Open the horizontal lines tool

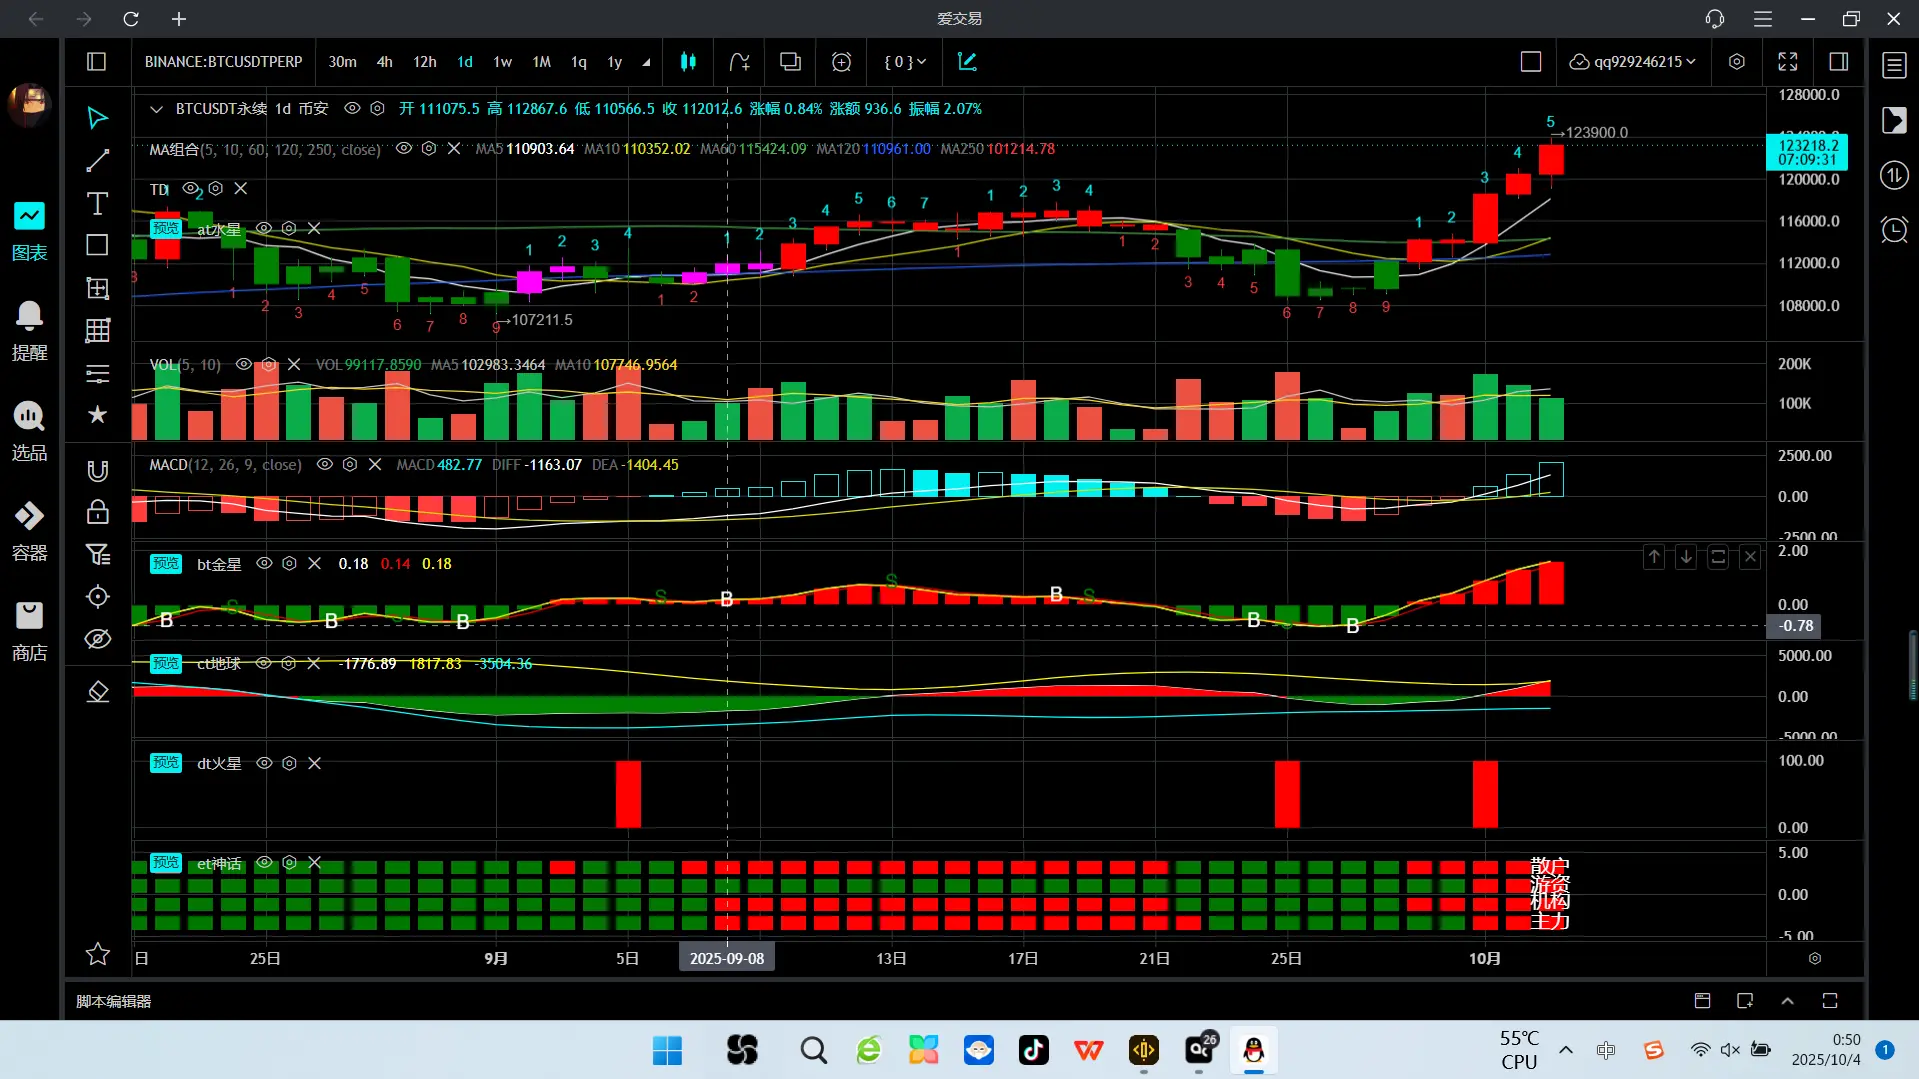tap(97, 374)
